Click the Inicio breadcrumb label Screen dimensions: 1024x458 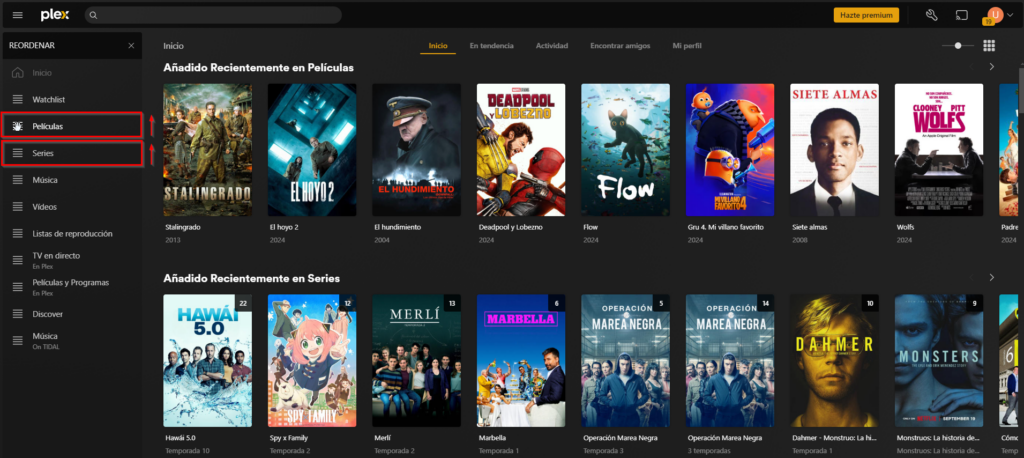174,46
